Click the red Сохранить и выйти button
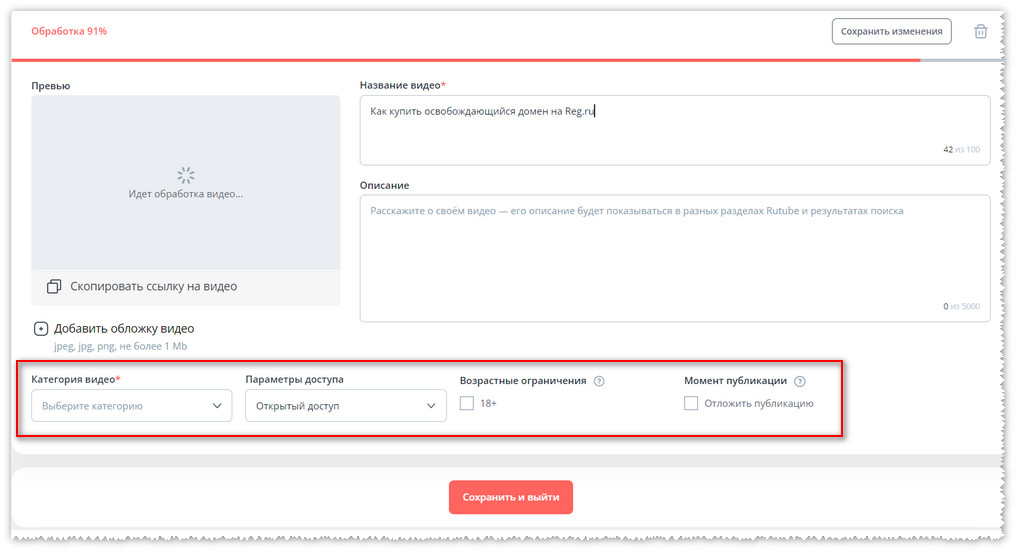This screenshot has height=557, width=1022. pos(510,497)
